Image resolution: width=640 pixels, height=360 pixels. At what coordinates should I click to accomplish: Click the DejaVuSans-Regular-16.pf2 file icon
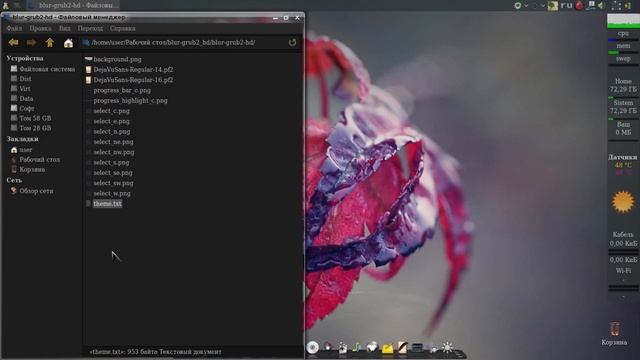(x=88, y=80)
